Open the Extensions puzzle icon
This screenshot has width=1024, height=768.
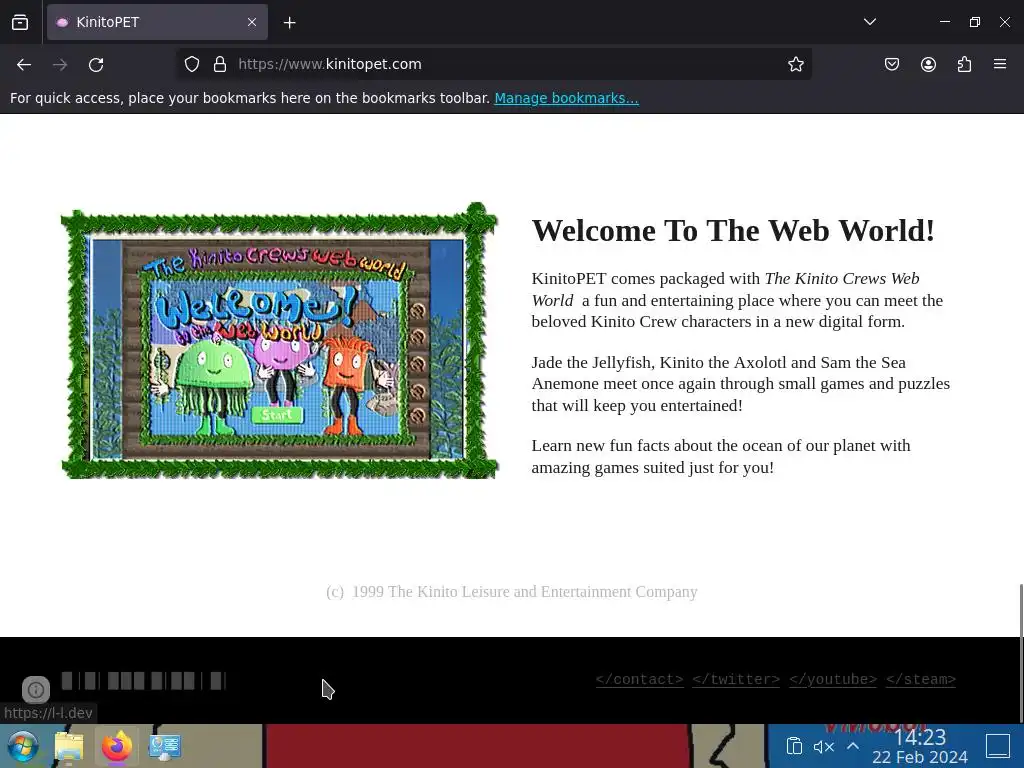point(964,64)
